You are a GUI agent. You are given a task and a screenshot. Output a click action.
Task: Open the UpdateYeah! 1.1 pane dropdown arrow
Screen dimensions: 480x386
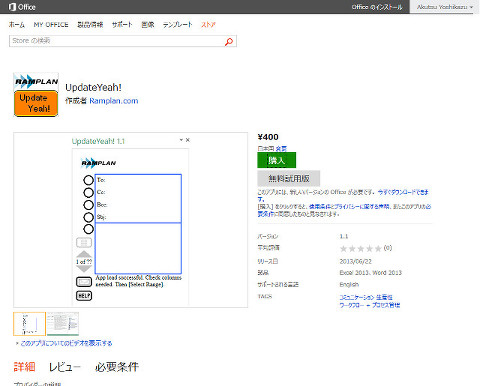[181, 140]
